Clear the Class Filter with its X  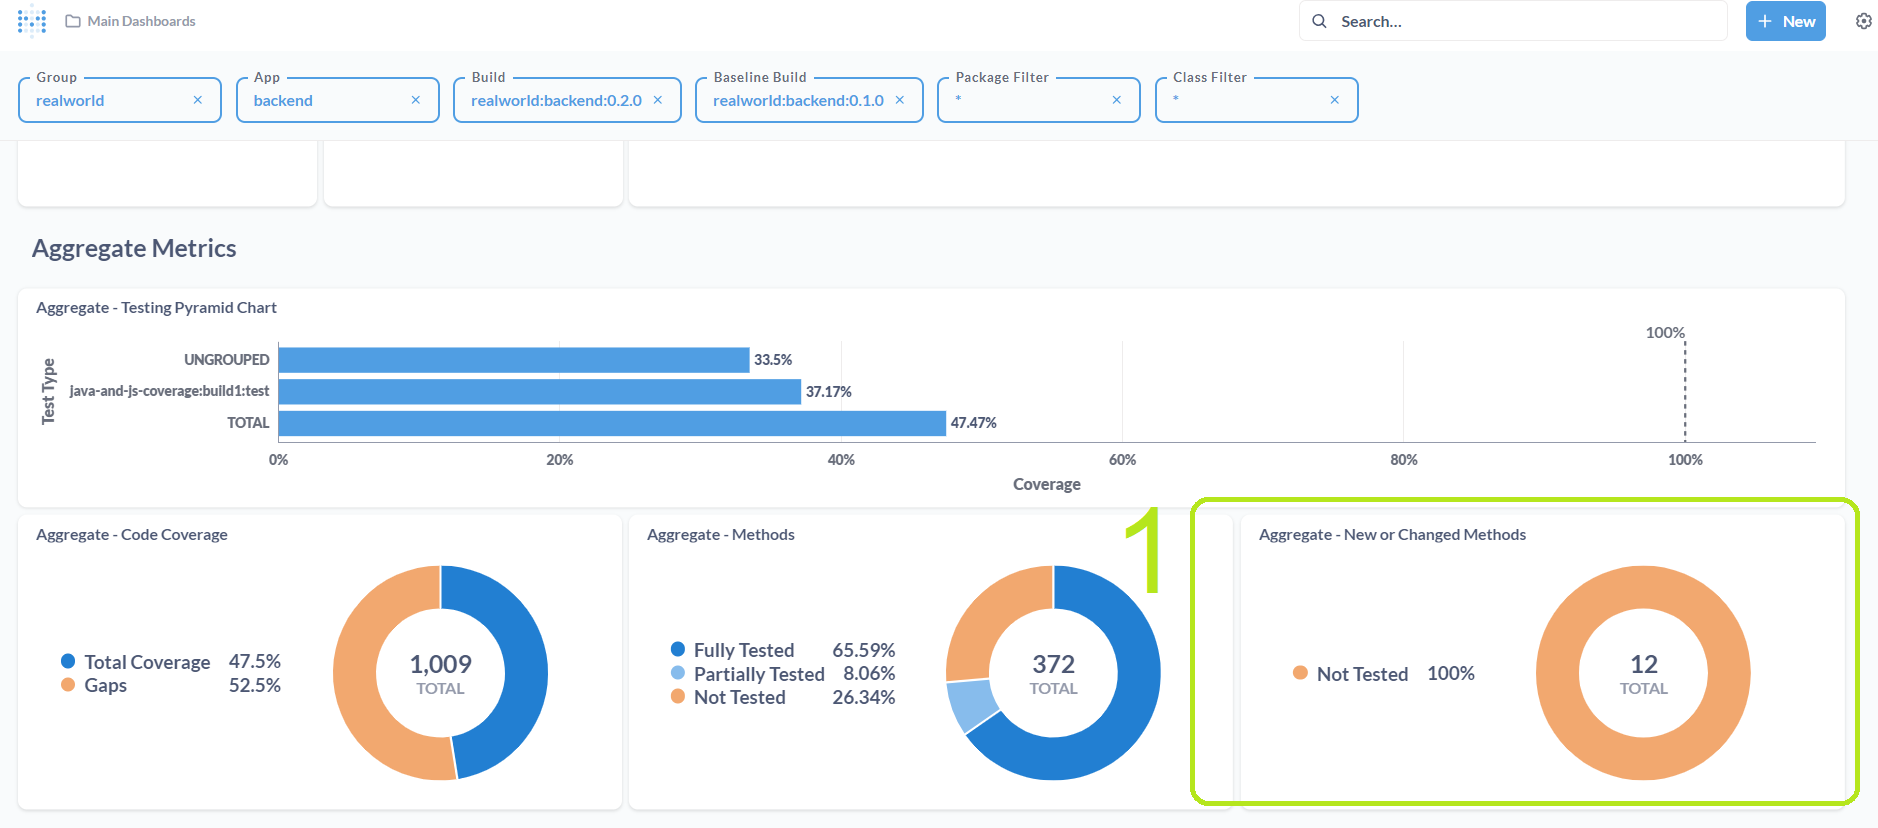coord(1335,100)
